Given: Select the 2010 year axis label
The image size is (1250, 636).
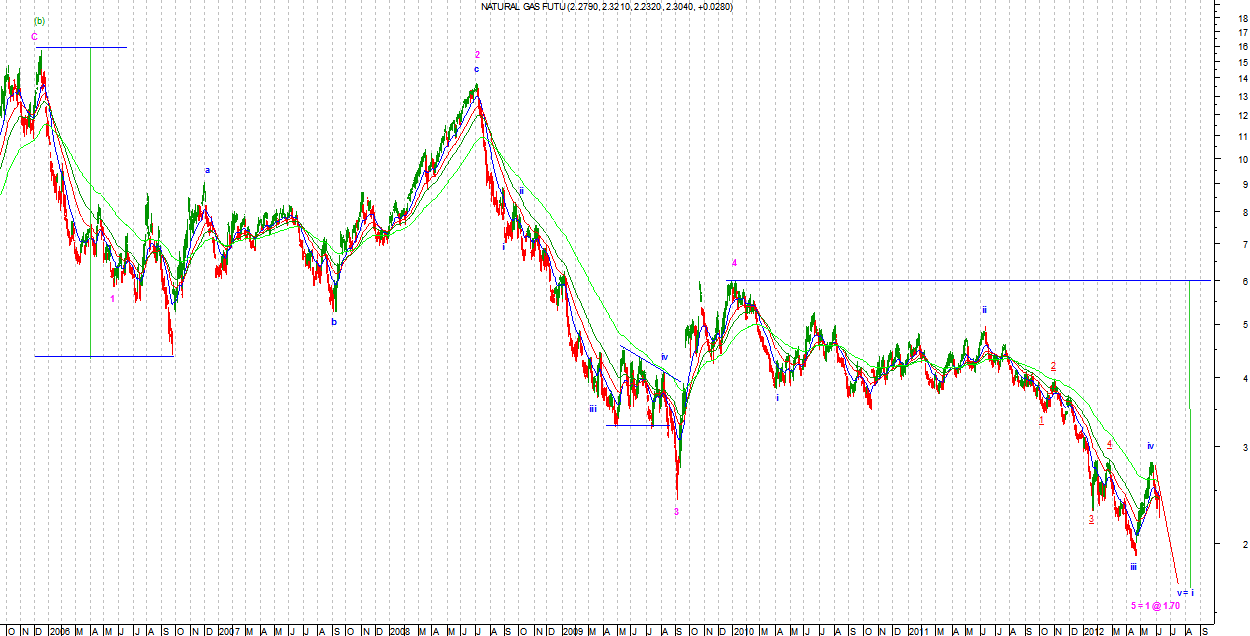Looking at the screenshot, I should tap(741, 630).
